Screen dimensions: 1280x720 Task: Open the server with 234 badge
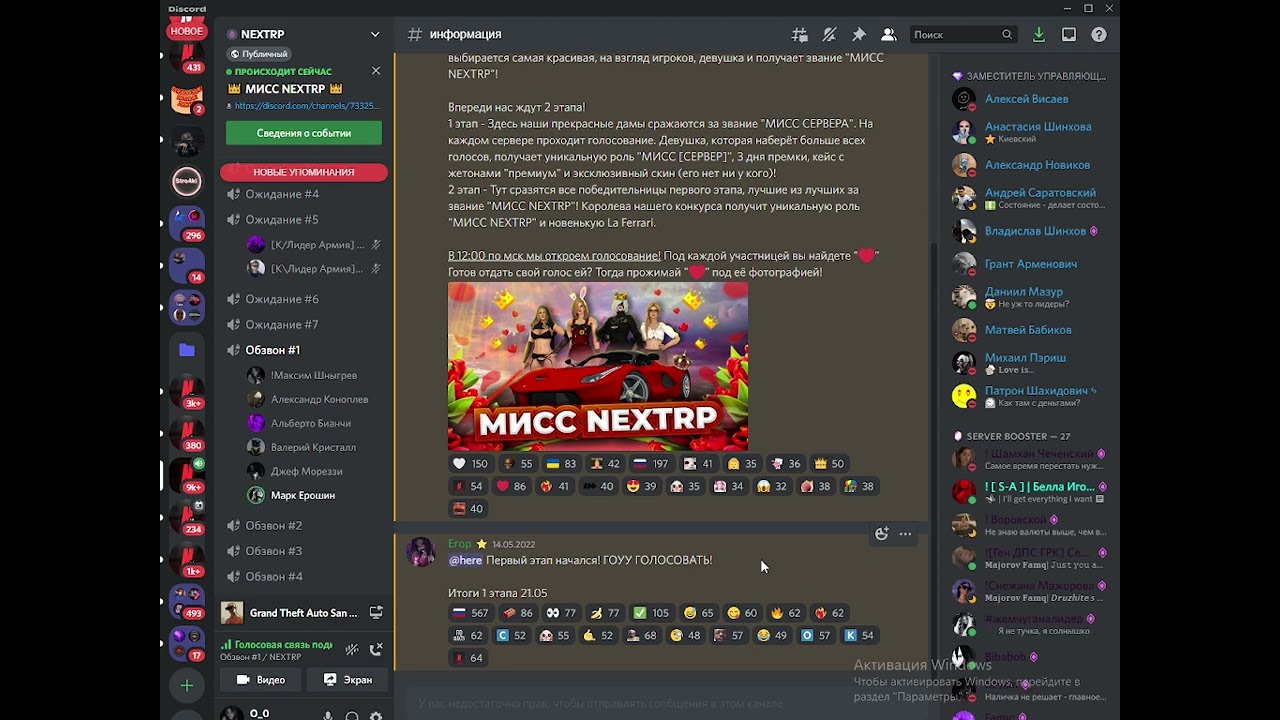pyautogui.click(x=186, y=516)
